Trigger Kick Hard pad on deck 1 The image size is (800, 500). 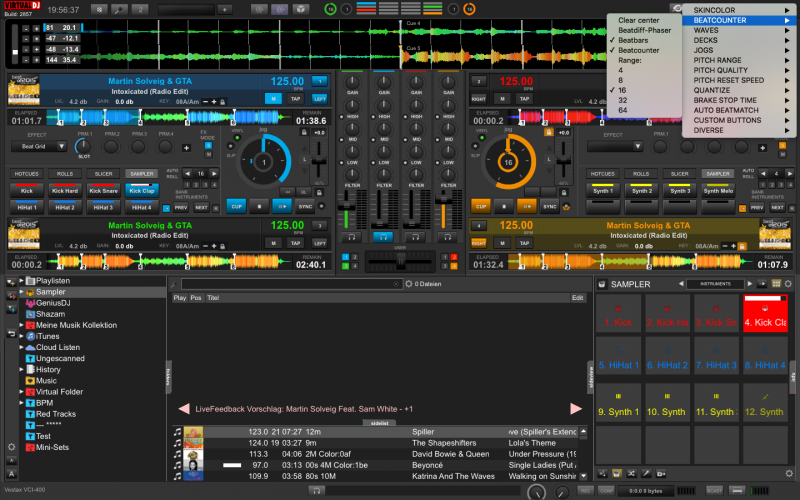coord(65,190)
